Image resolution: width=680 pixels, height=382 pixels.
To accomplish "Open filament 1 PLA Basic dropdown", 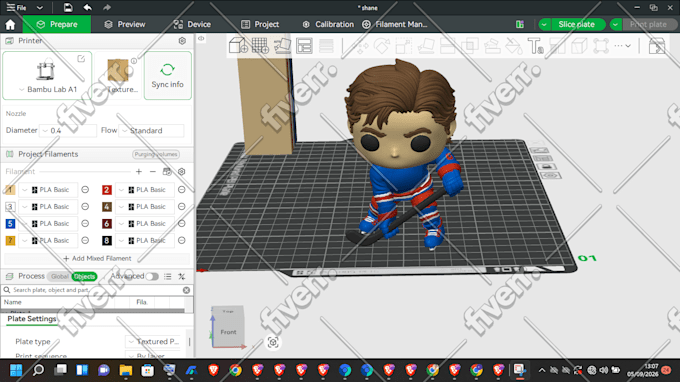I will point(48,189).
